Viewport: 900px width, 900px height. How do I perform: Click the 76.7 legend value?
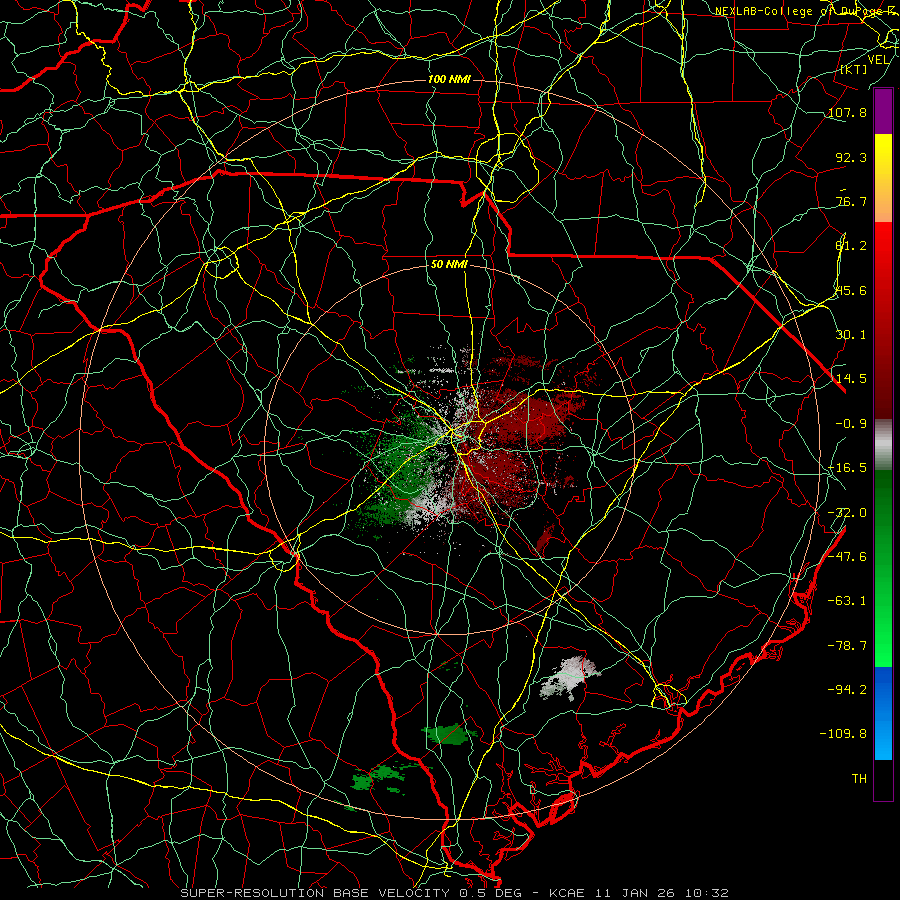tap(851, 201)
